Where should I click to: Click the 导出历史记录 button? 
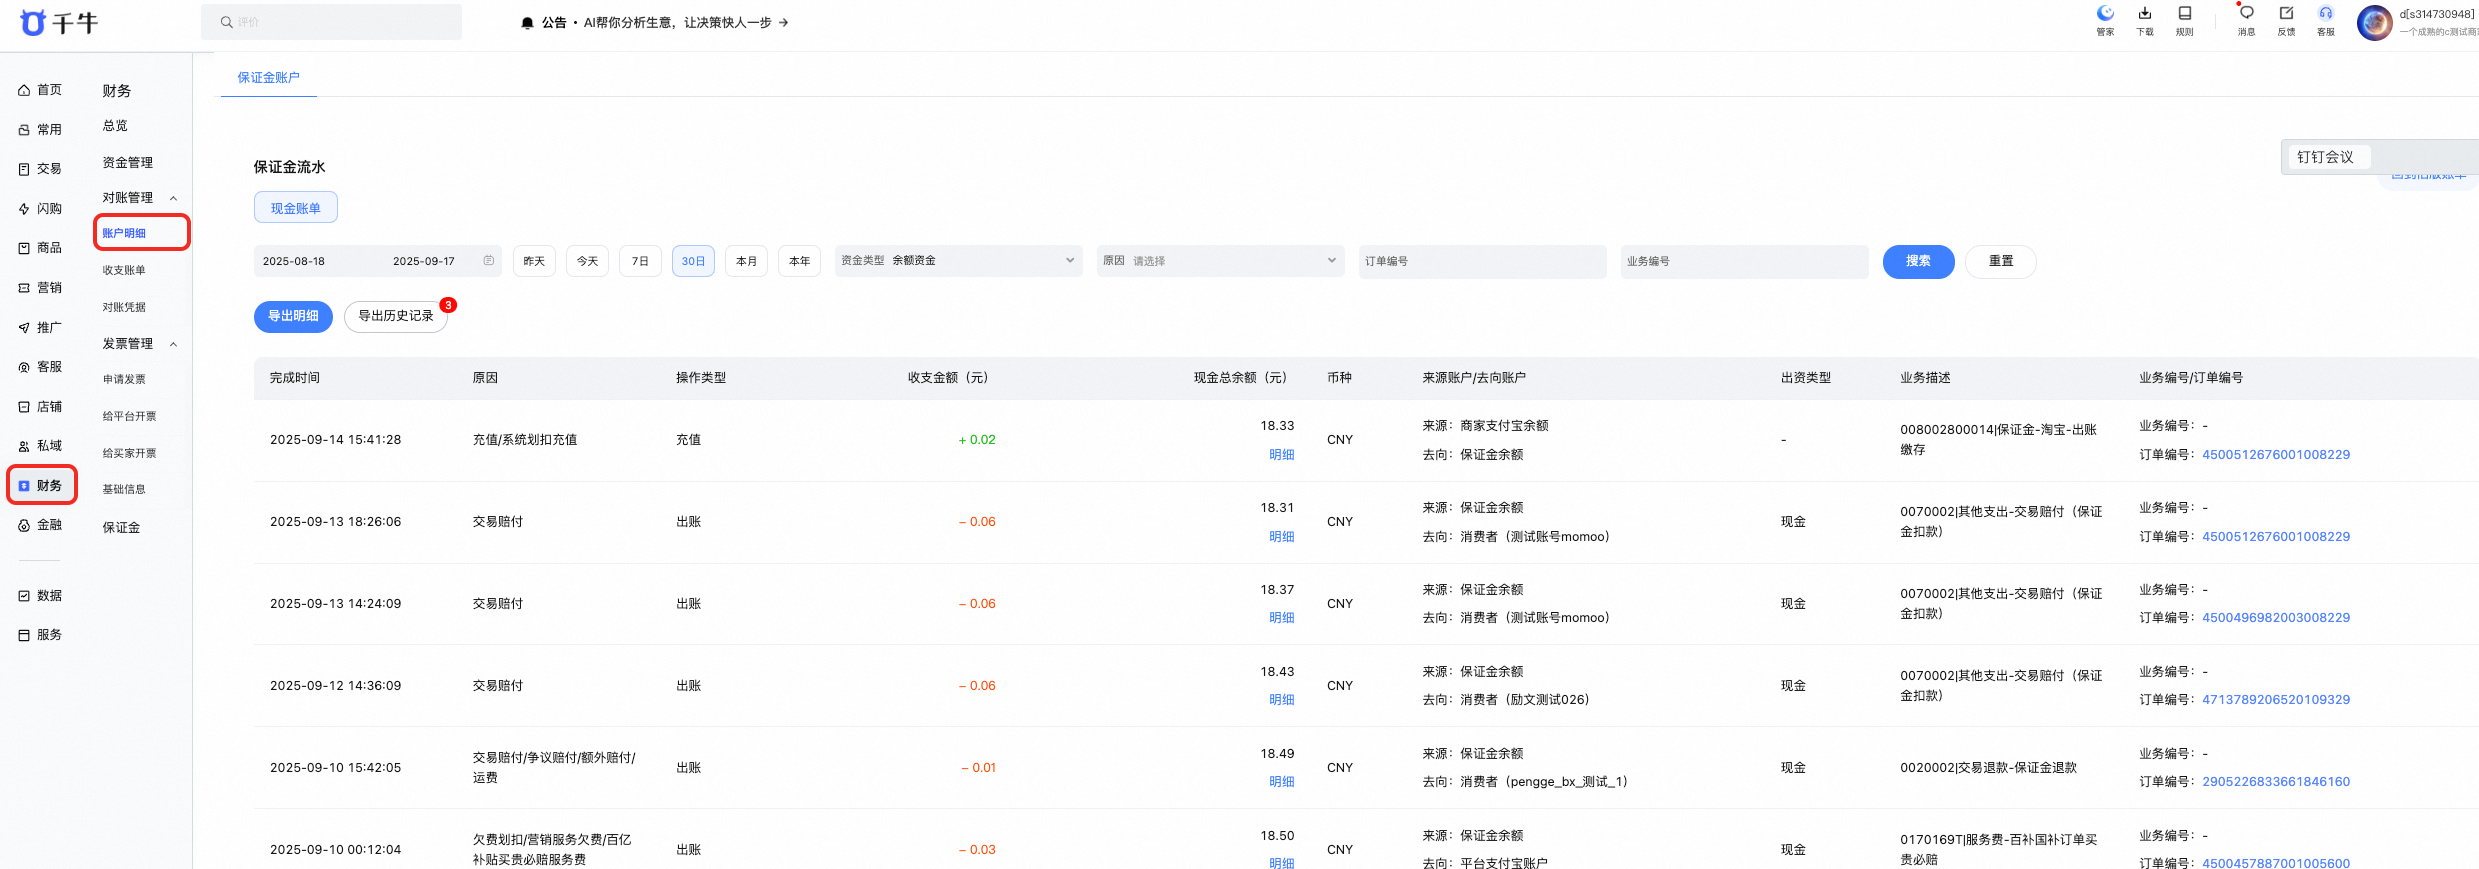[396, 316]
